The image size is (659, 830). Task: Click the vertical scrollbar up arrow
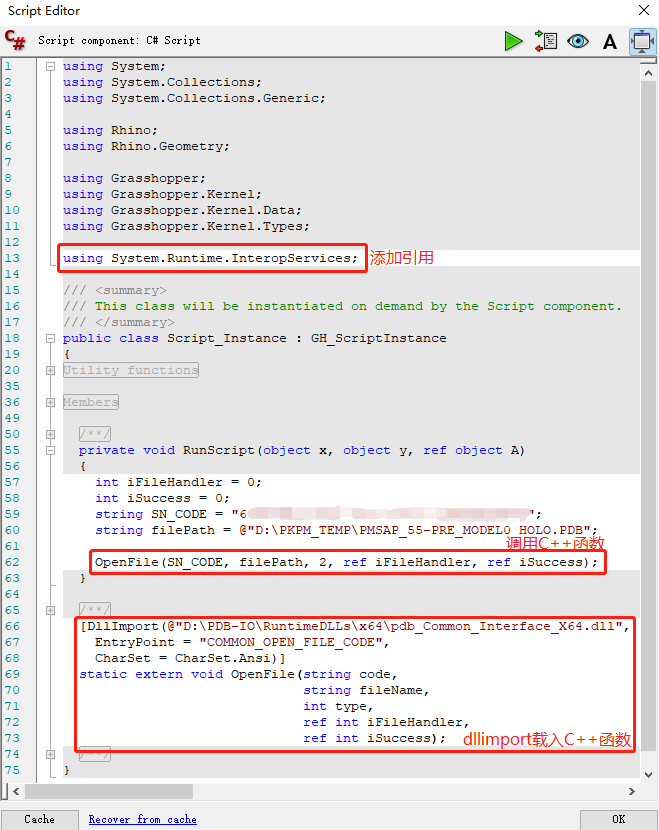coord(648,74)
